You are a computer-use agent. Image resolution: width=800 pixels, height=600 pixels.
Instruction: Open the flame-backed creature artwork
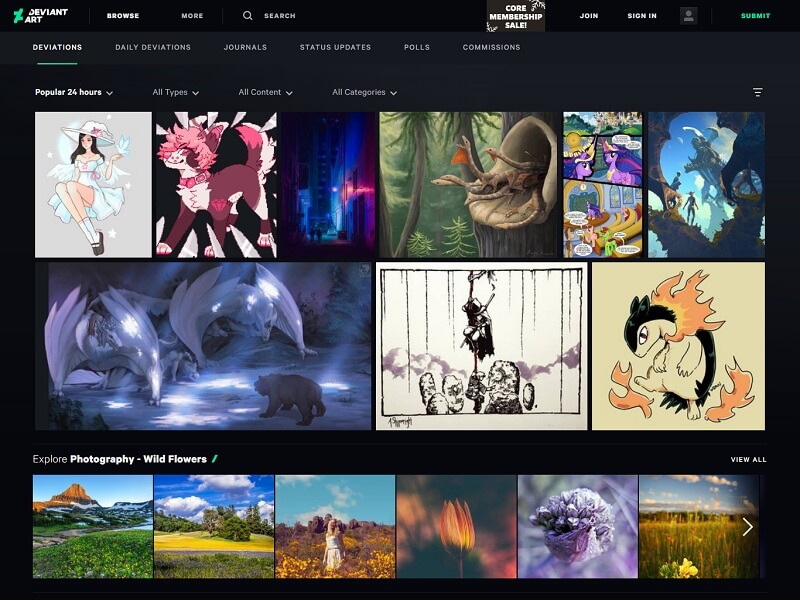click(678, 346)
